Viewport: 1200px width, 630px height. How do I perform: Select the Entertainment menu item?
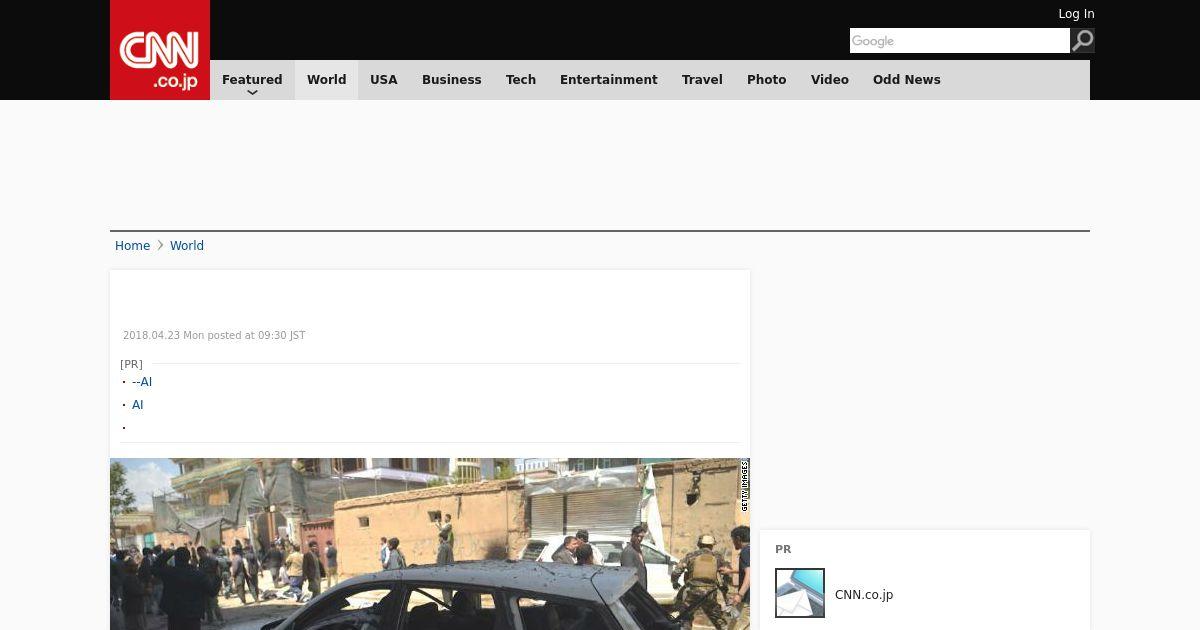coord(609,80)
